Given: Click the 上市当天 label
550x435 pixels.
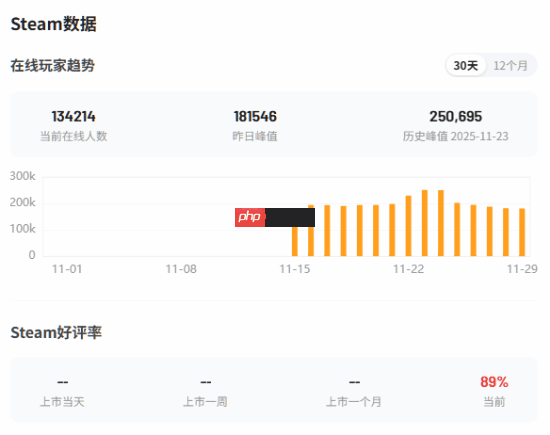Looking at the screenshot, I should [62, 402].
